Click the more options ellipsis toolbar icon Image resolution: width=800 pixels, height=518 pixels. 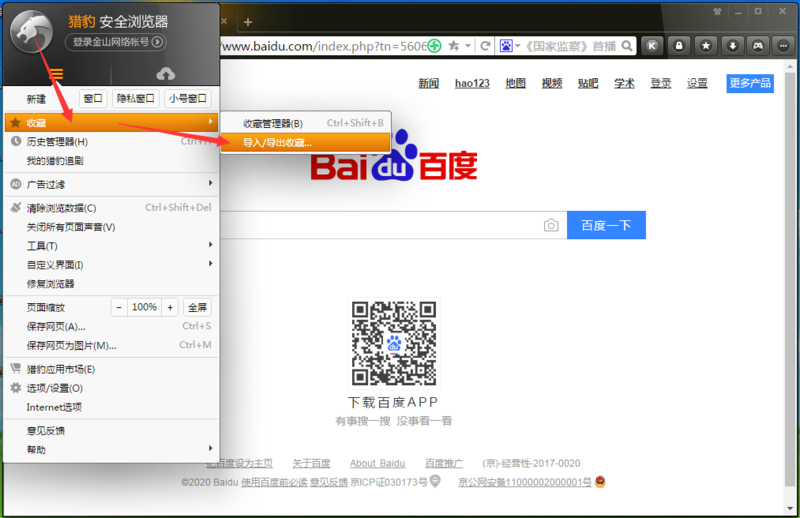(x=783, y=46)
